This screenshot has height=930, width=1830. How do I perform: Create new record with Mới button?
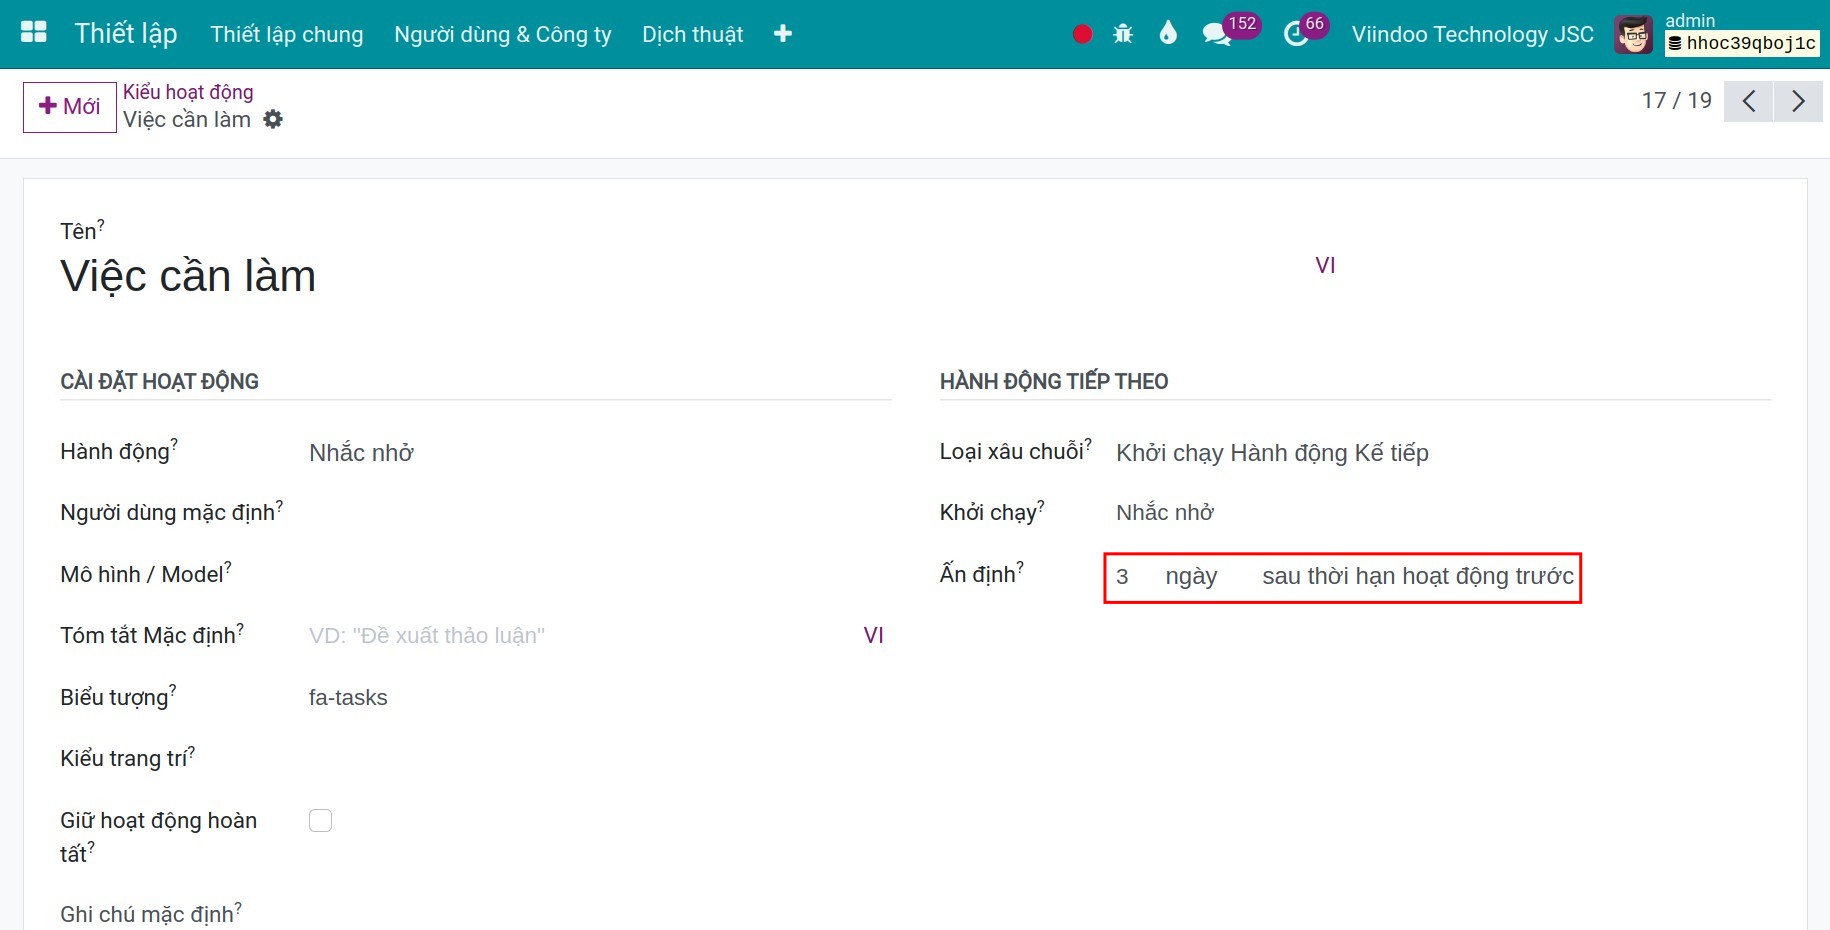(69, 106)
